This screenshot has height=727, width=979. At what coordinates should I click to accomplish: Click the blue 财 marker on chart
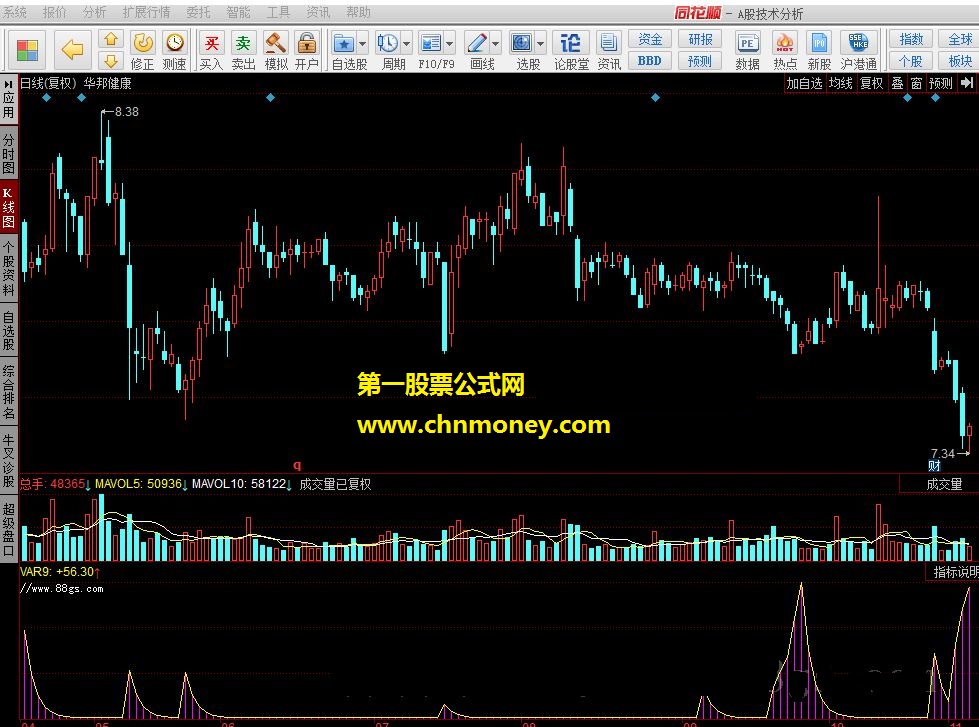(934, 465)
